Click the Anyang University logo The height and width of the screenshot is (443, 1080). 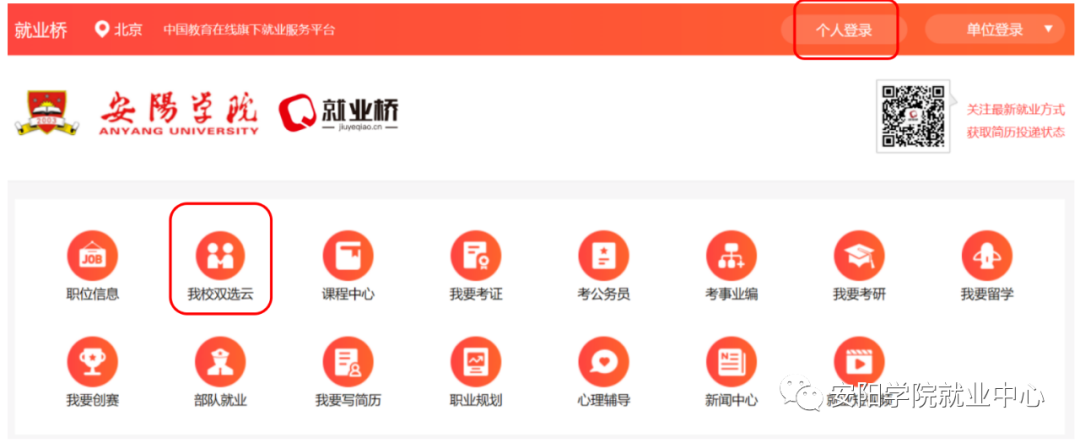tap(139, 114)
